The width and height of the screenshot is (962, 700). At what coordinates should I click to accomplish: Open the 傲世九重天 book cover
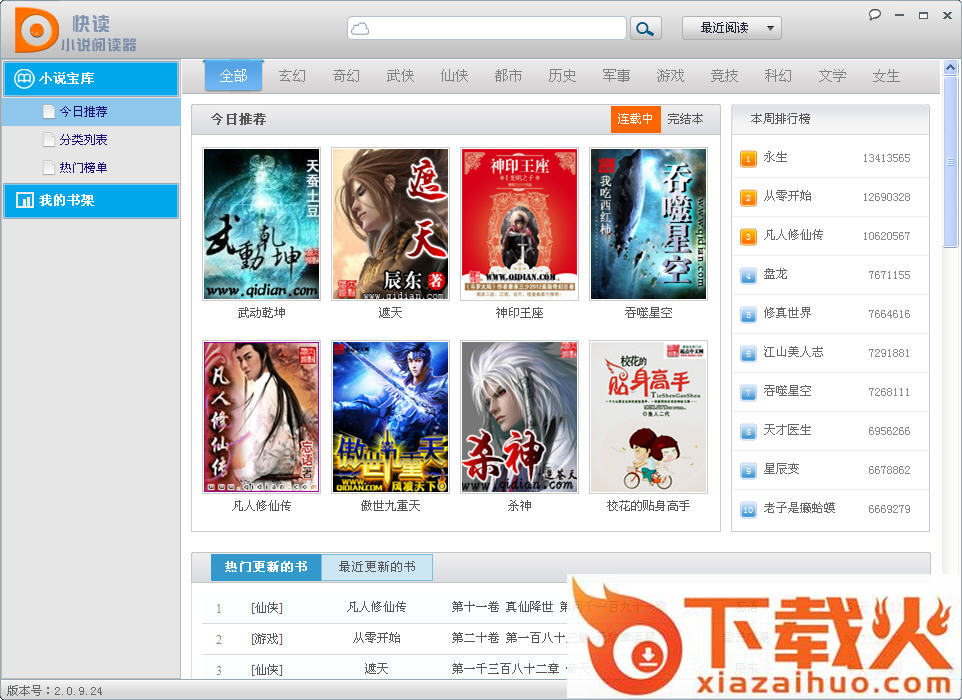click(390, 417)
